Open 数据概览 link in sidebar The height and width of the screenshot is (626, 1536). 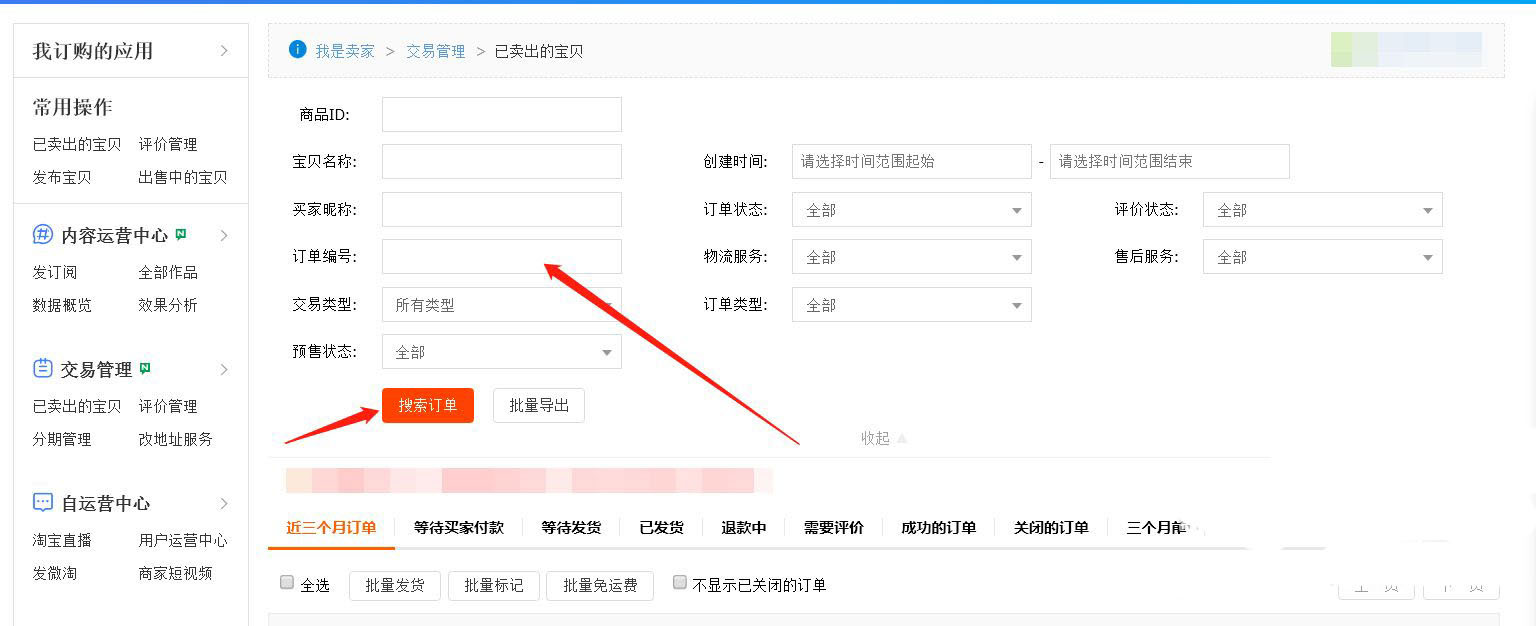coord(62,305)
